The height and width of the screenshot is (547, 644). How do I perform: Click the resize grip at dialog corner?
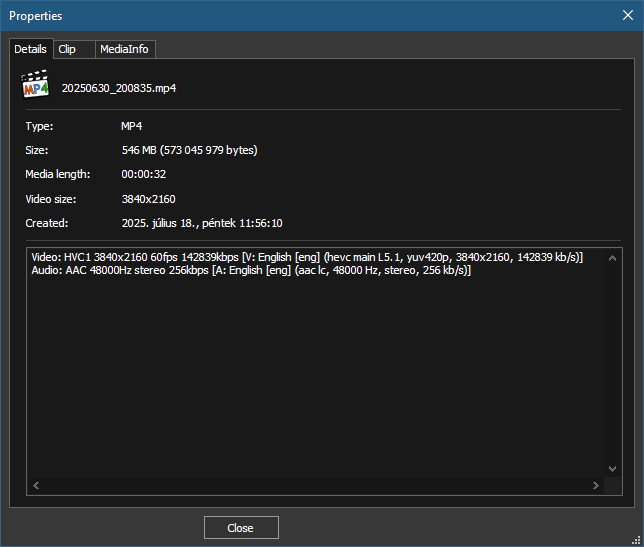[636, 540]
